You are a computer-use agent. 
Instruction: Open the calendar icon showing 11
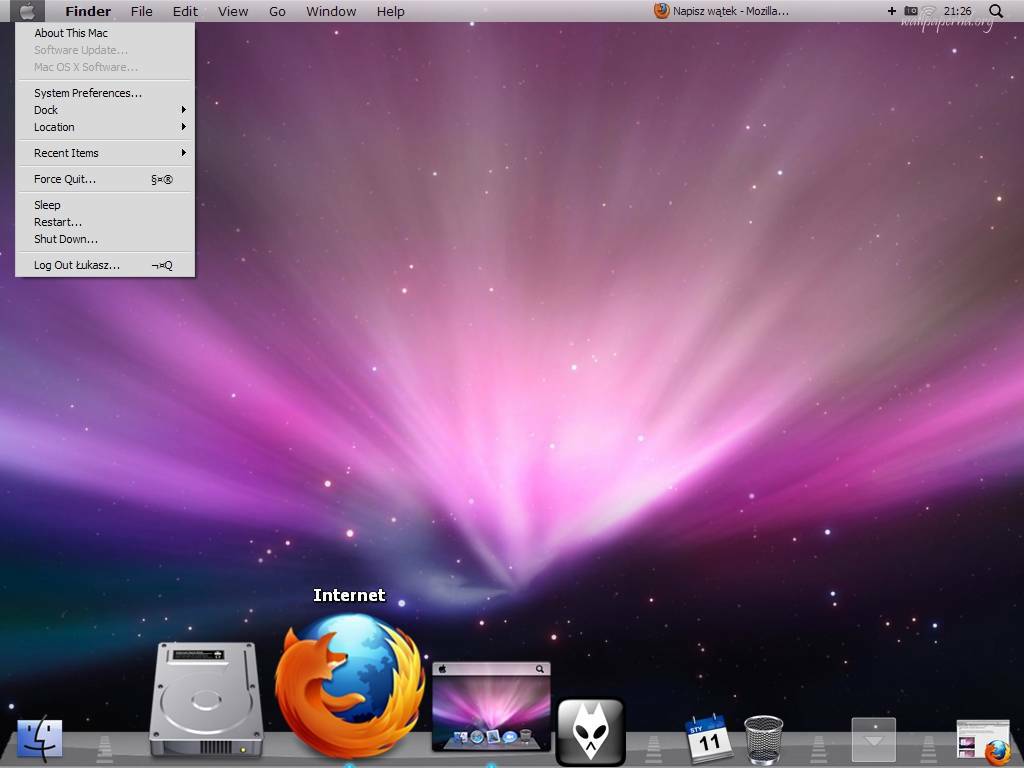708,738
